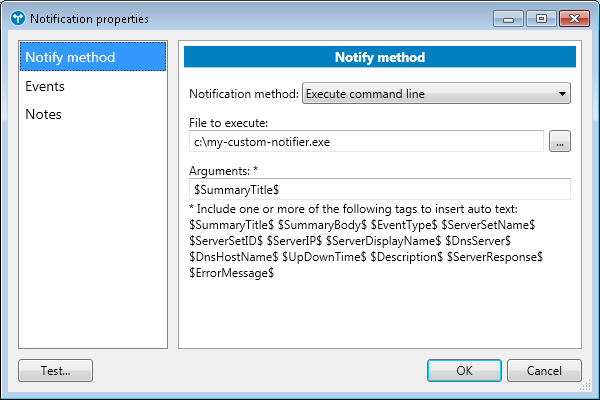
Task: Minimize the Notification properties window
Action: 507,17
